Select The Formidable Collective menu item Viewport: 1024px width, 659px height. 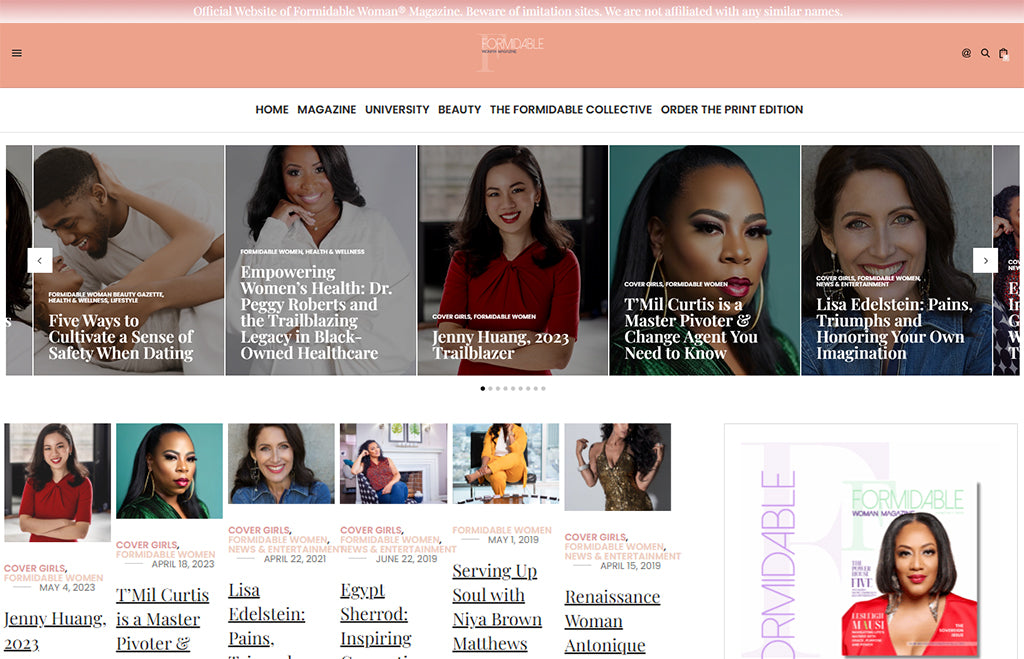(570, 110)
